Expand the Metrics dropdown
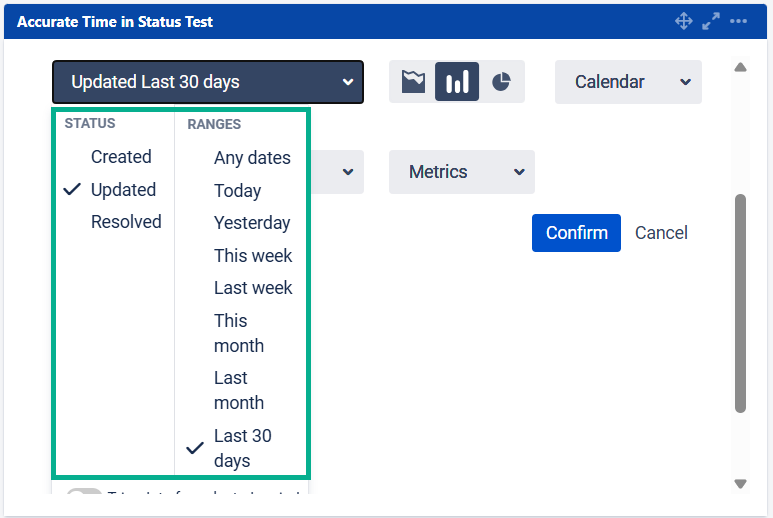 point(461,172)
